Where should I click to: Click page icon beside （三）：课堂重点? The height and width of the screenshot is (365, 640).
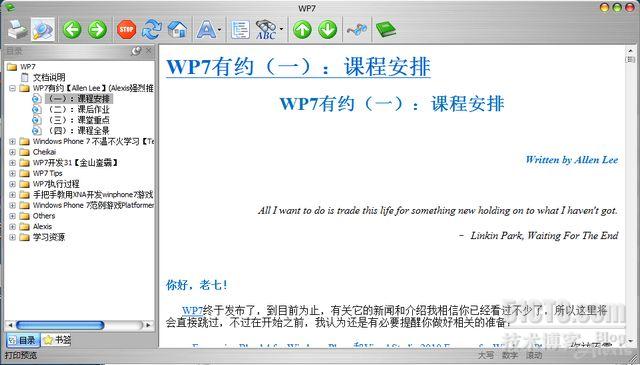coord(37,120)
